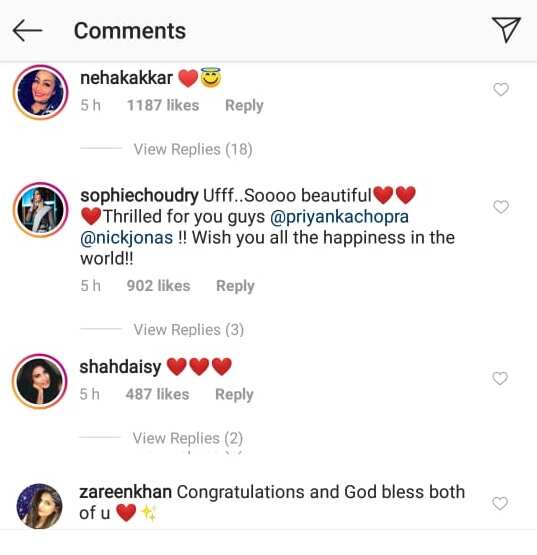Screen dimensions: 537x555
Task: Open the direct message paper plane icon
Action: [506, 30]
